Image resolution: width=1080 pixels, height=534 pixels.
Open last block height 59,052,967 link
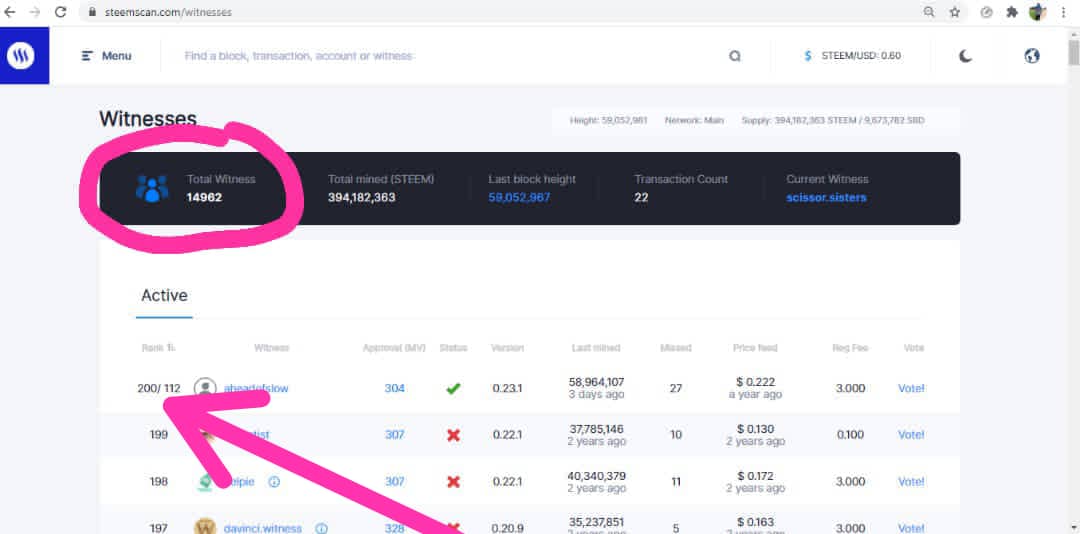pos(519,198)
